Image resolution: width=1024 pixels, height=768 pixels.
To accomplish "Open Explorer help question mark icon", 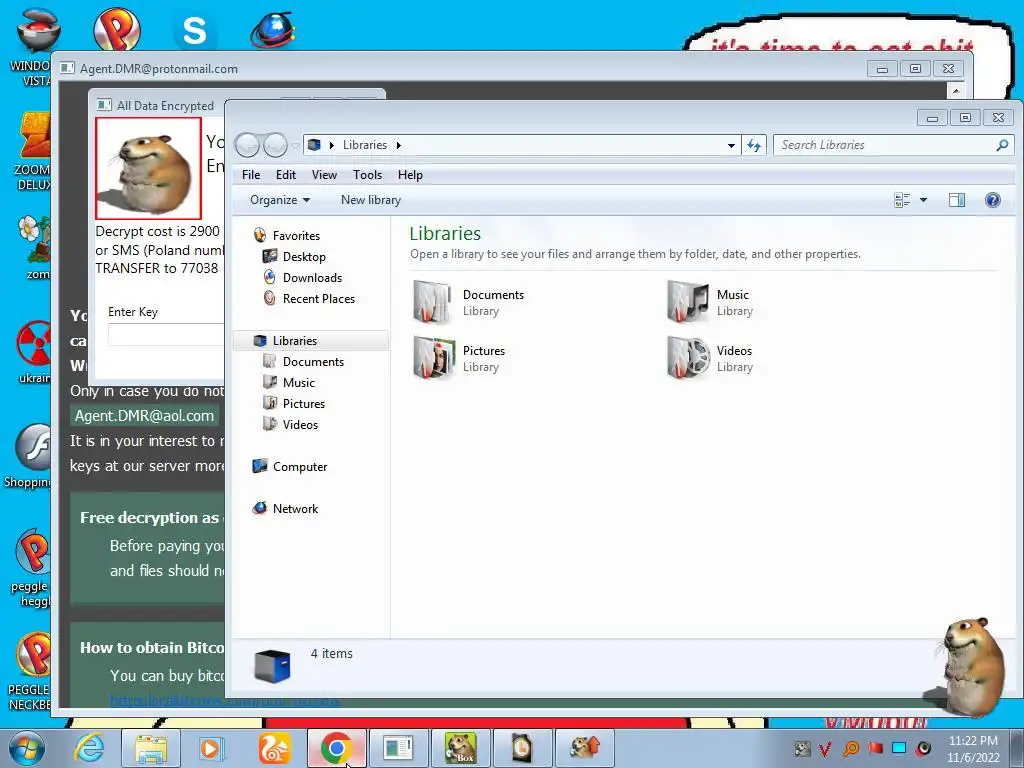I will [993, 200].
